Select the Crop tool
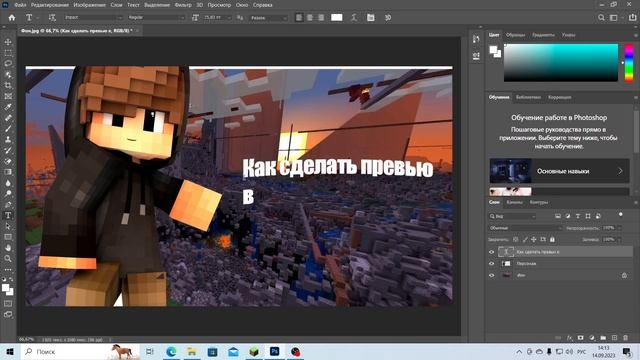 [x=8, y=85]
